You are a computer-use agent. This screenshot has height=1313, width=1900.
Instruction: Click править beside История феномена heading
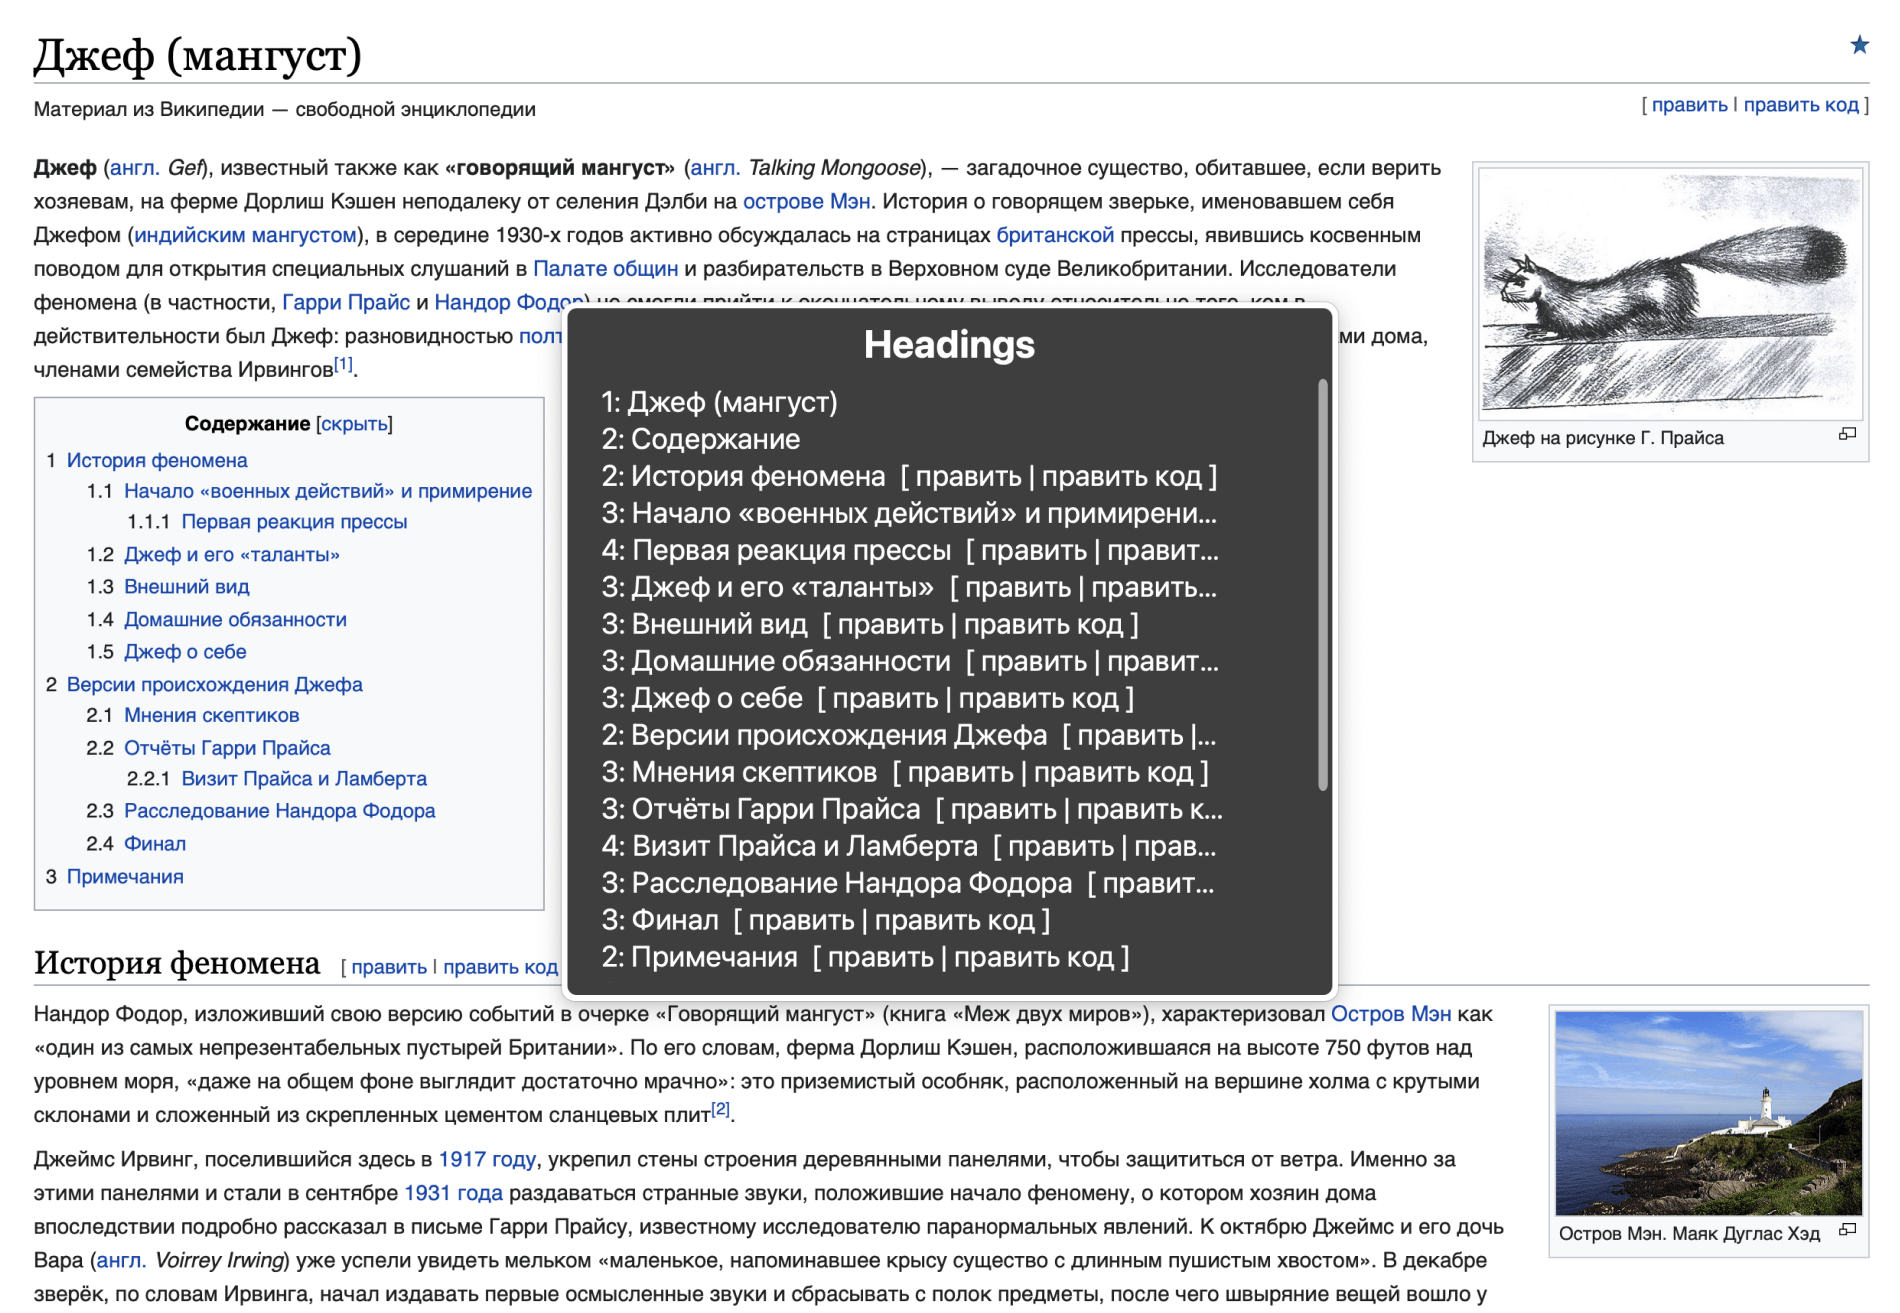click(389, 967)
